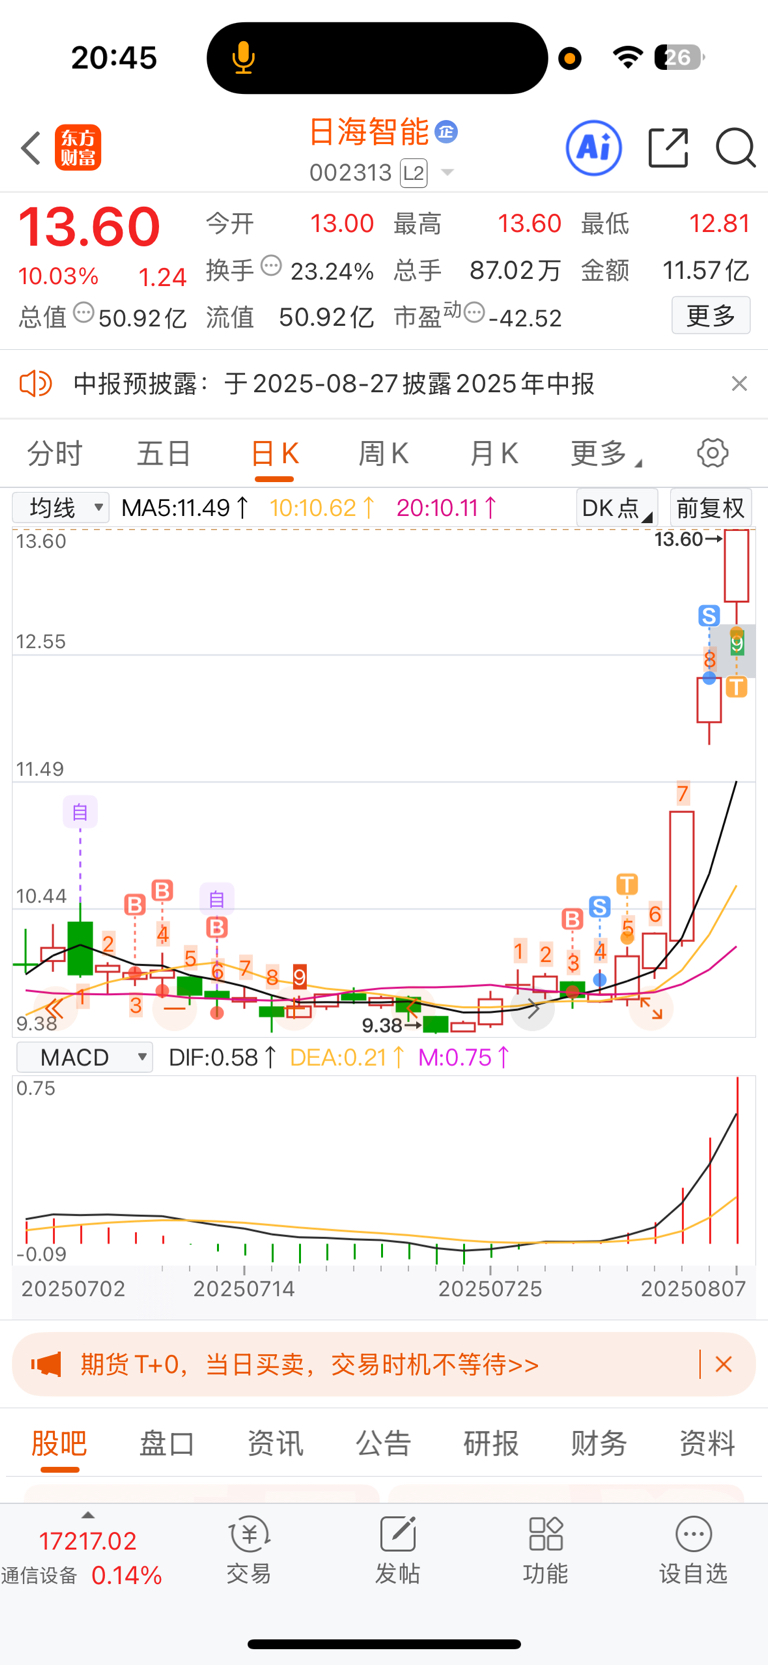Switch to the 财务 tab

pos(599,1443)
